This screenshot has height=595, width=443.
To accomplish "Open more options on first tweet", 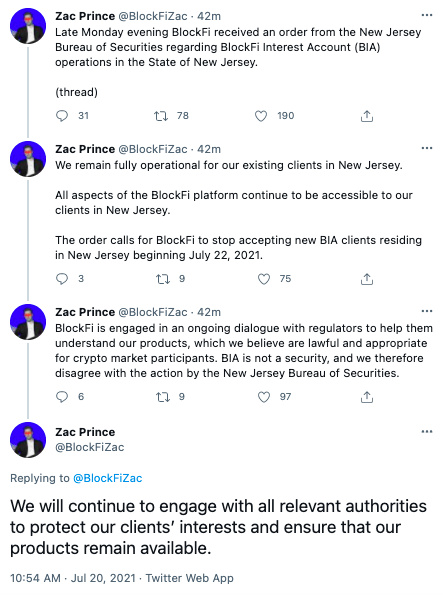I will click(x=427, y=15).
